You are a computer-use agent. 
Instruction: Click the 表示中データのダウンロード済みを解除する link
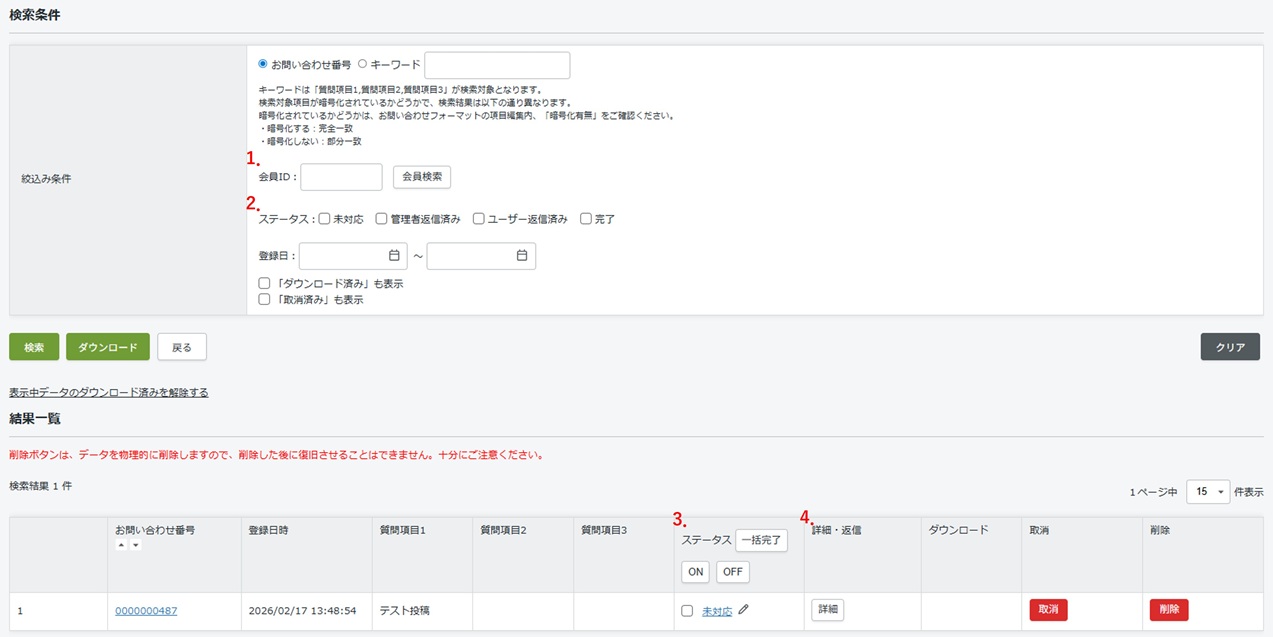pyautogui.click(x=109, y=393)
